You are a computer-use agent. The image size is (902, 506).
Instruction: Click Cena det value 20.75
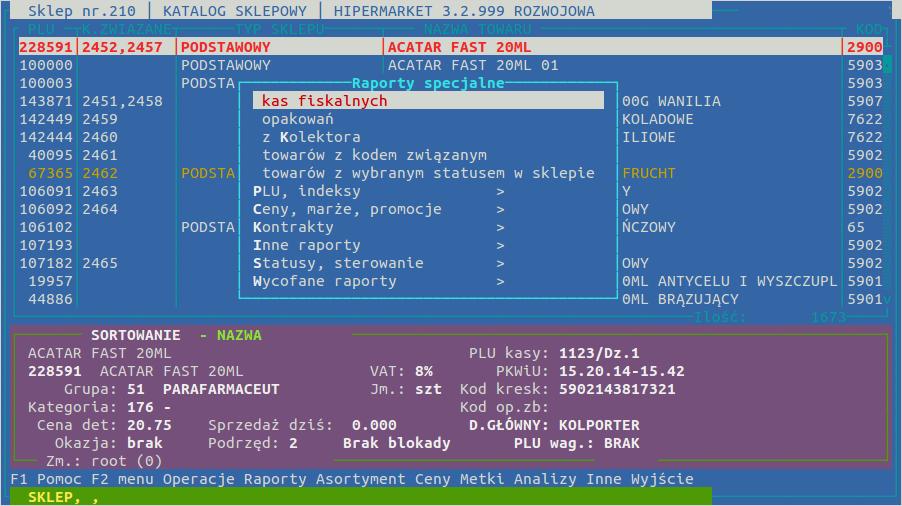pyautogui.click(x=150, y=426)
